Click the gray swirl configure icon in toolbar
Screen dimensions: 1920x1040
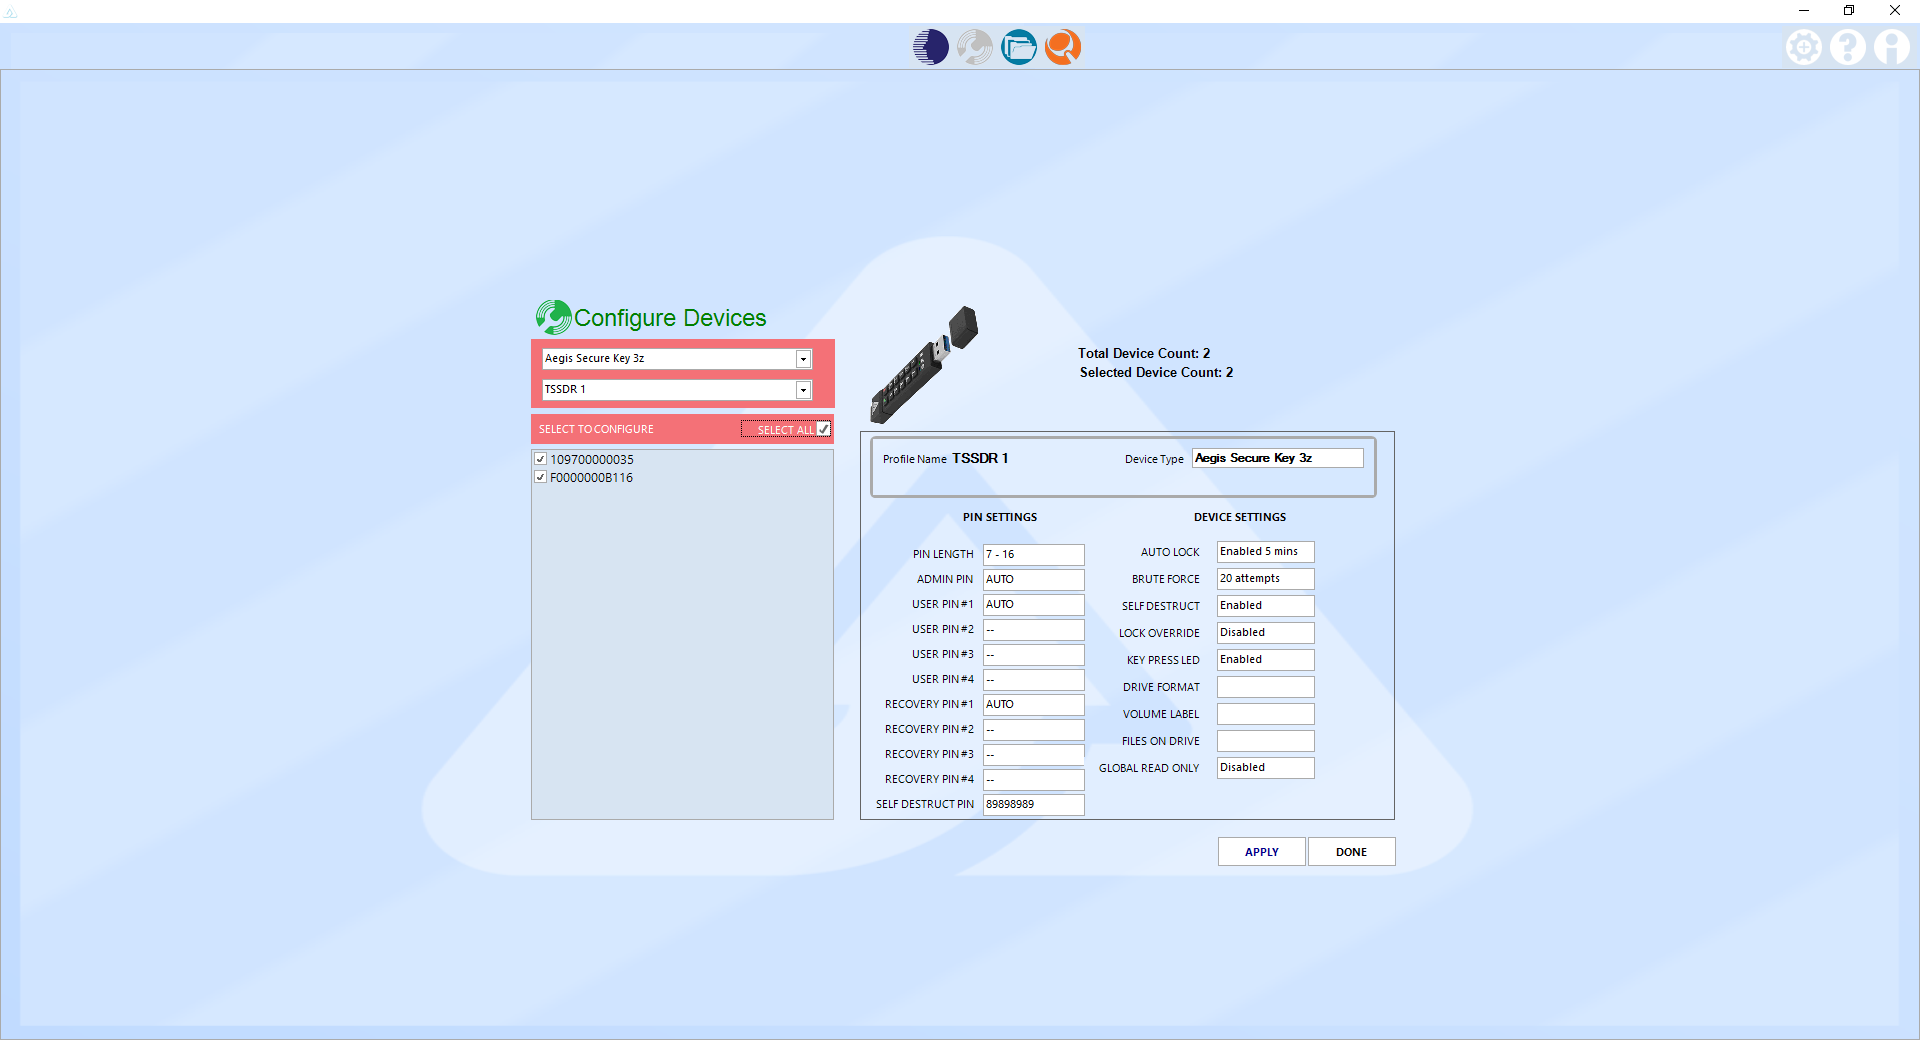pyautogui.click(x=974, y=47)
